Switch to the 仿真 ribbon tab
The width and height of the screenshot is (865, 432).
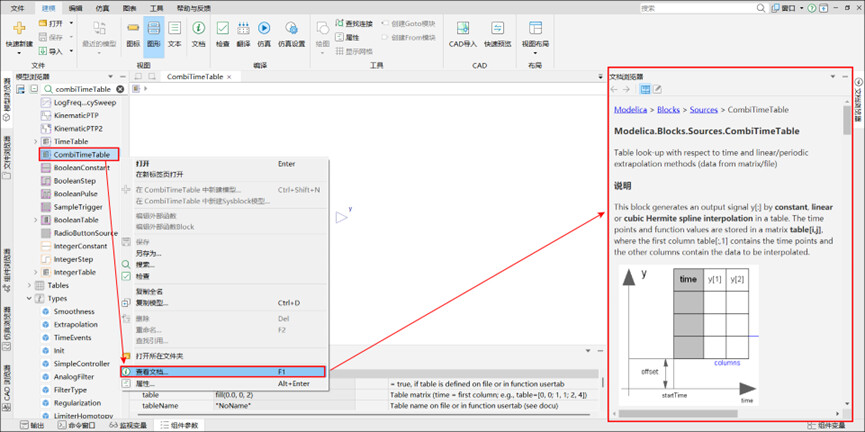pyautogui.click(x=103, y=8)
